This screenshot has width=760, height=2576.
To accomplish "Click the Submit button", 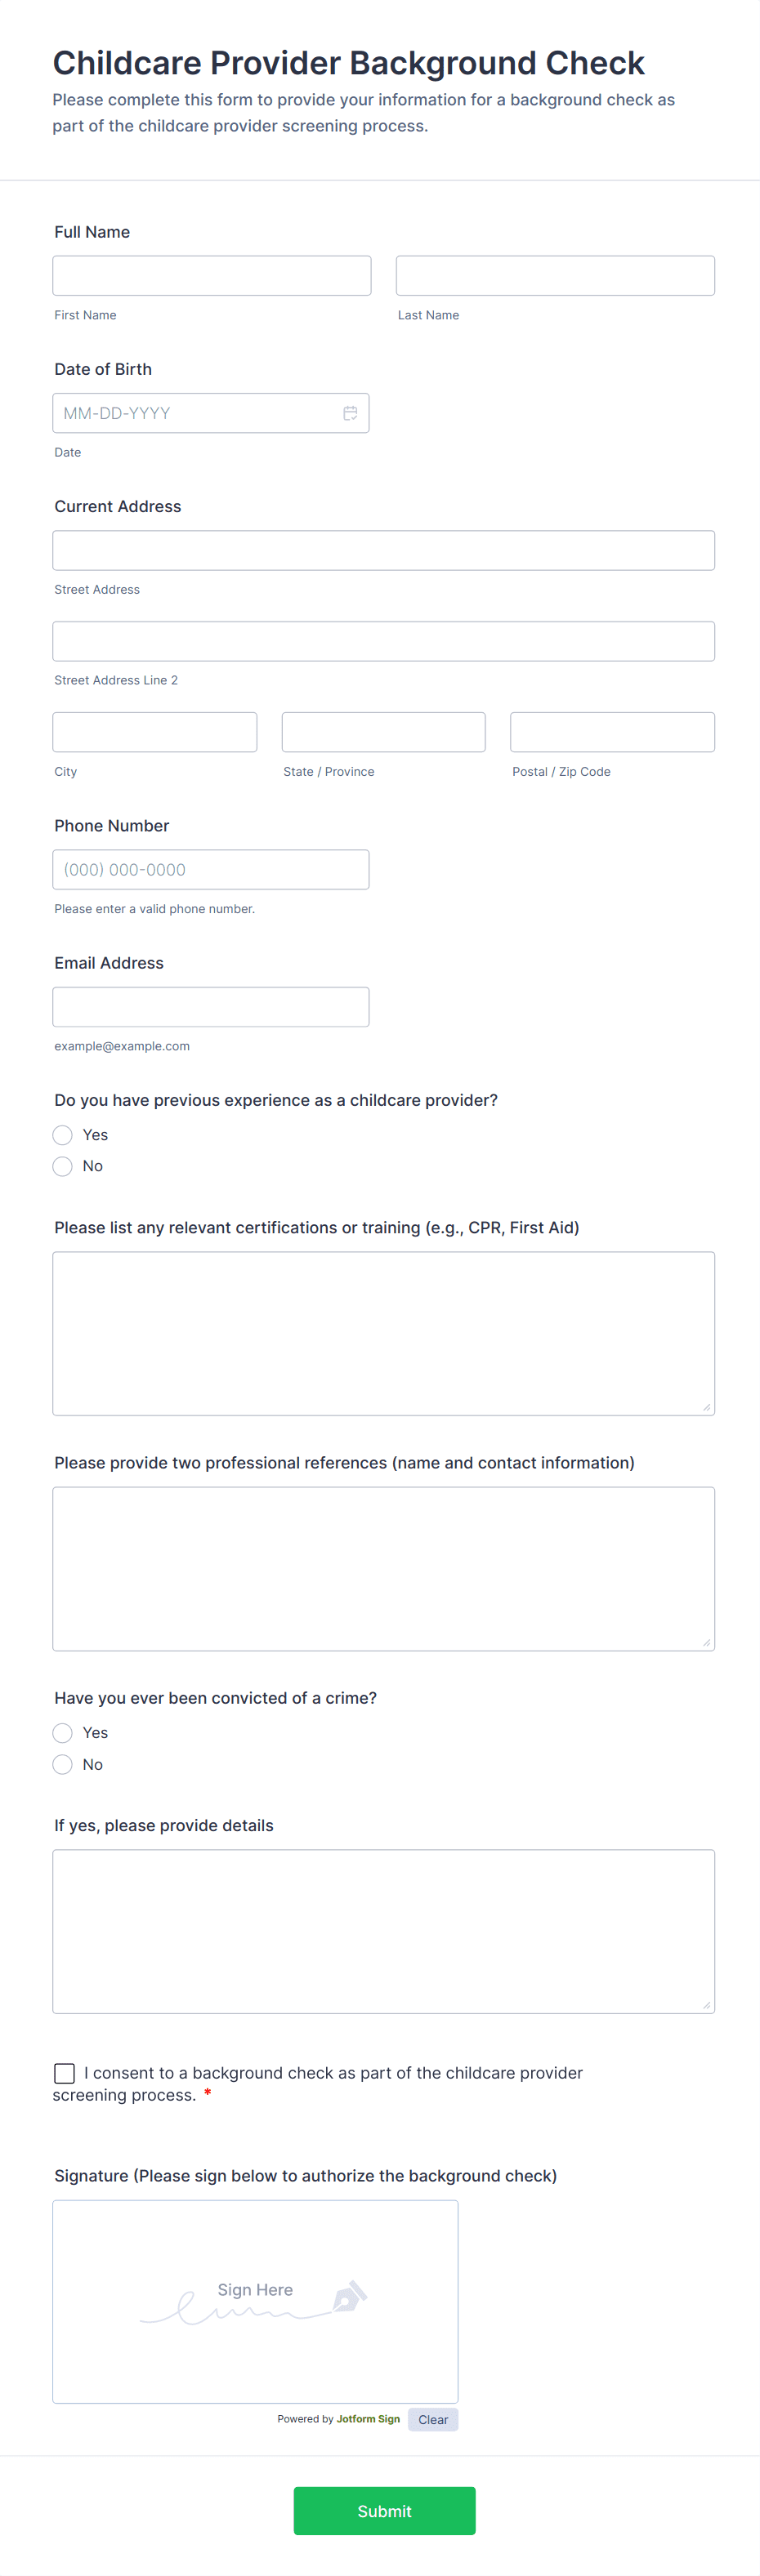I will (383, 2510).
